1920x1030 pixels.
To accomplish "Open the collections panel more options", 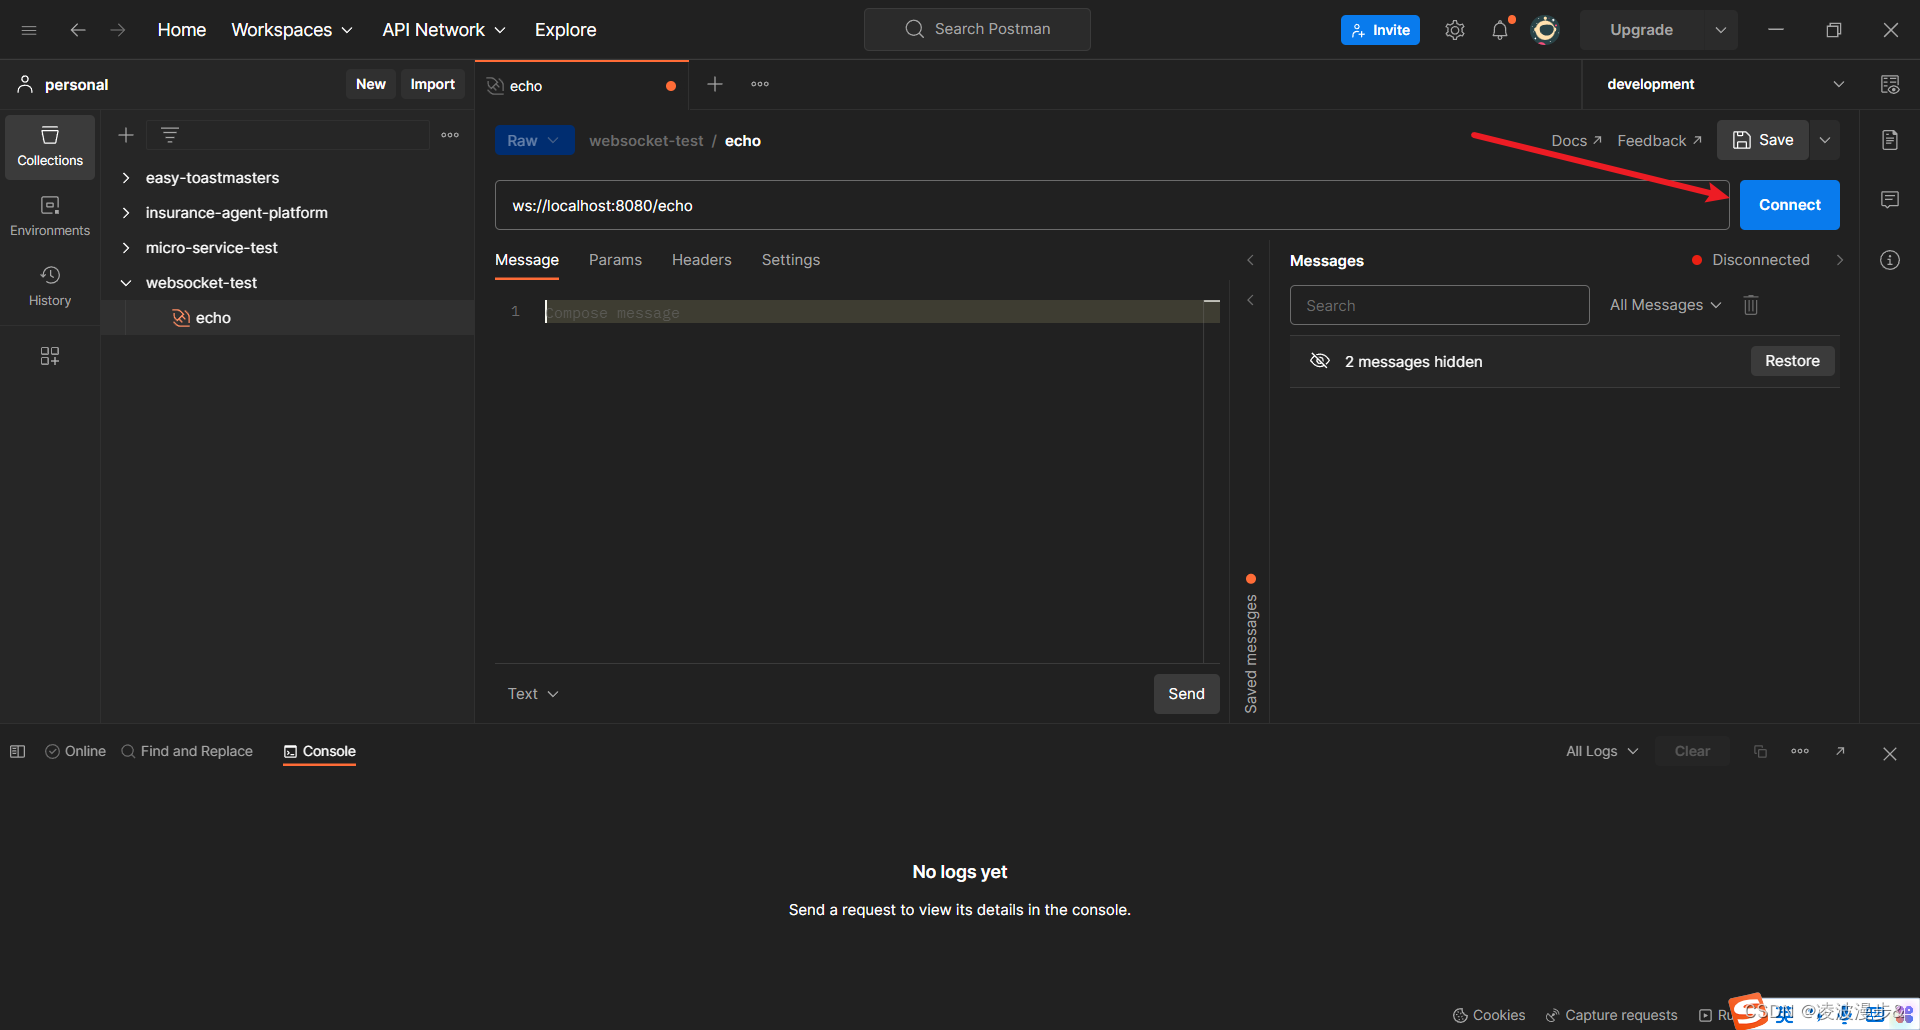I will point(450,135).
